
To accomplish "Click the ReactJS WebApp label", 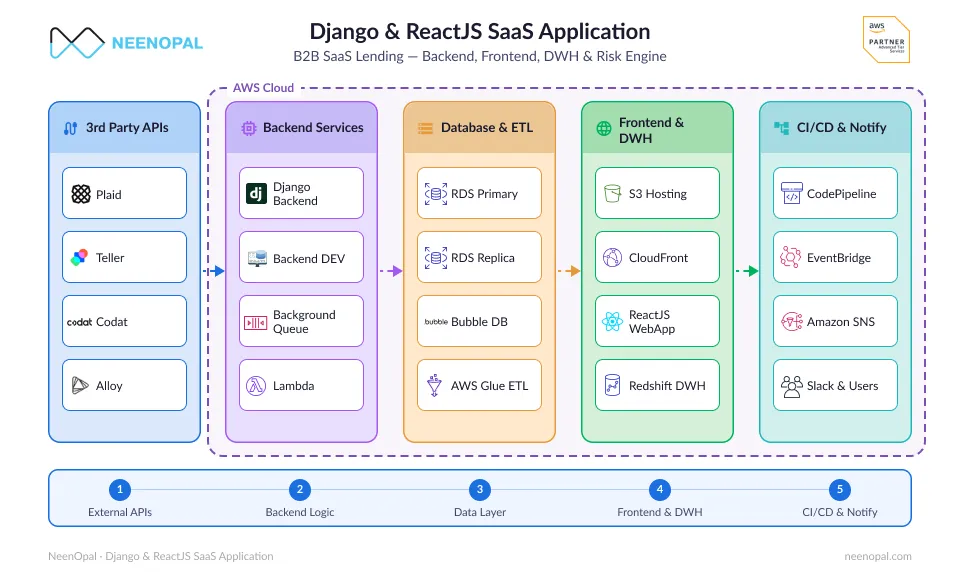I will point(651,321).
